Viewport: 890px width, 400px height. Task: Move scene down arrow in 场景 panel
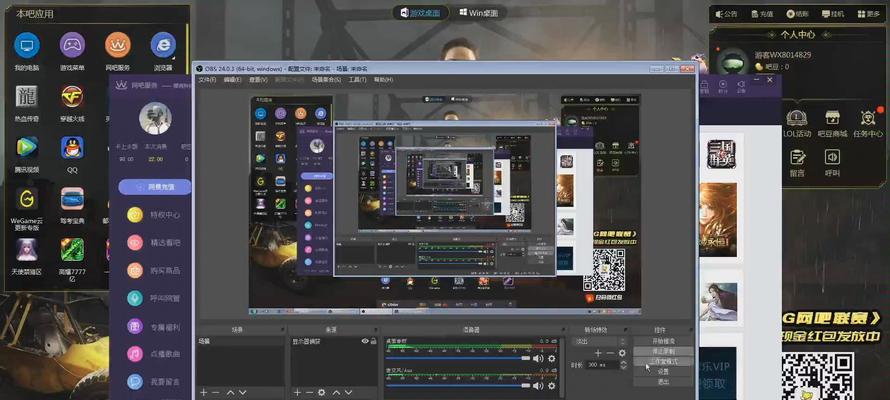click(x=242, y=392)
